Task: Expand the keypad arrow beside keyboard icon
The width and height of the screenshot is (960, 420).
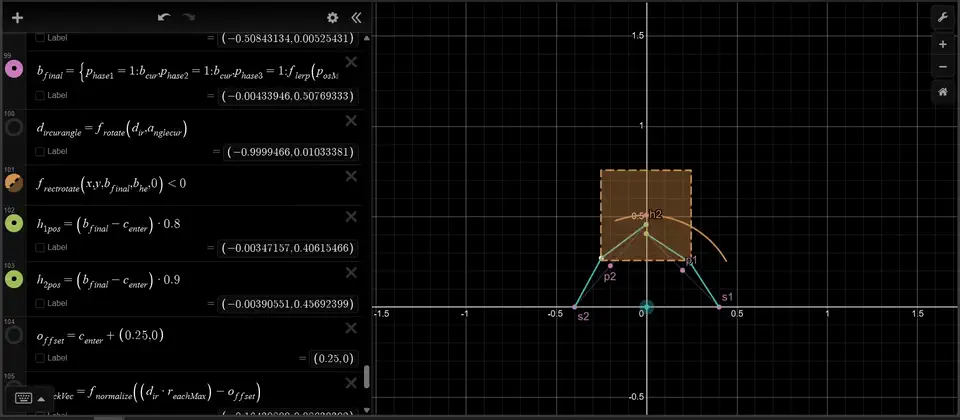Action: pyautogui.click(x=41, y=399)
